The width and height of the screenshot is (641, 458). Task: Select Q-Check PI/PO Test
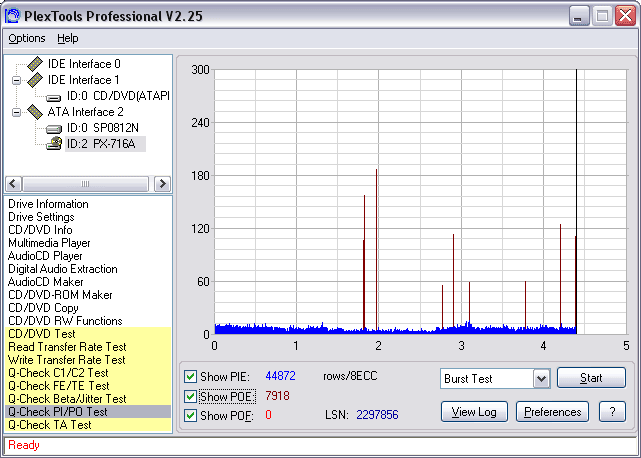[x=88, y=412]
